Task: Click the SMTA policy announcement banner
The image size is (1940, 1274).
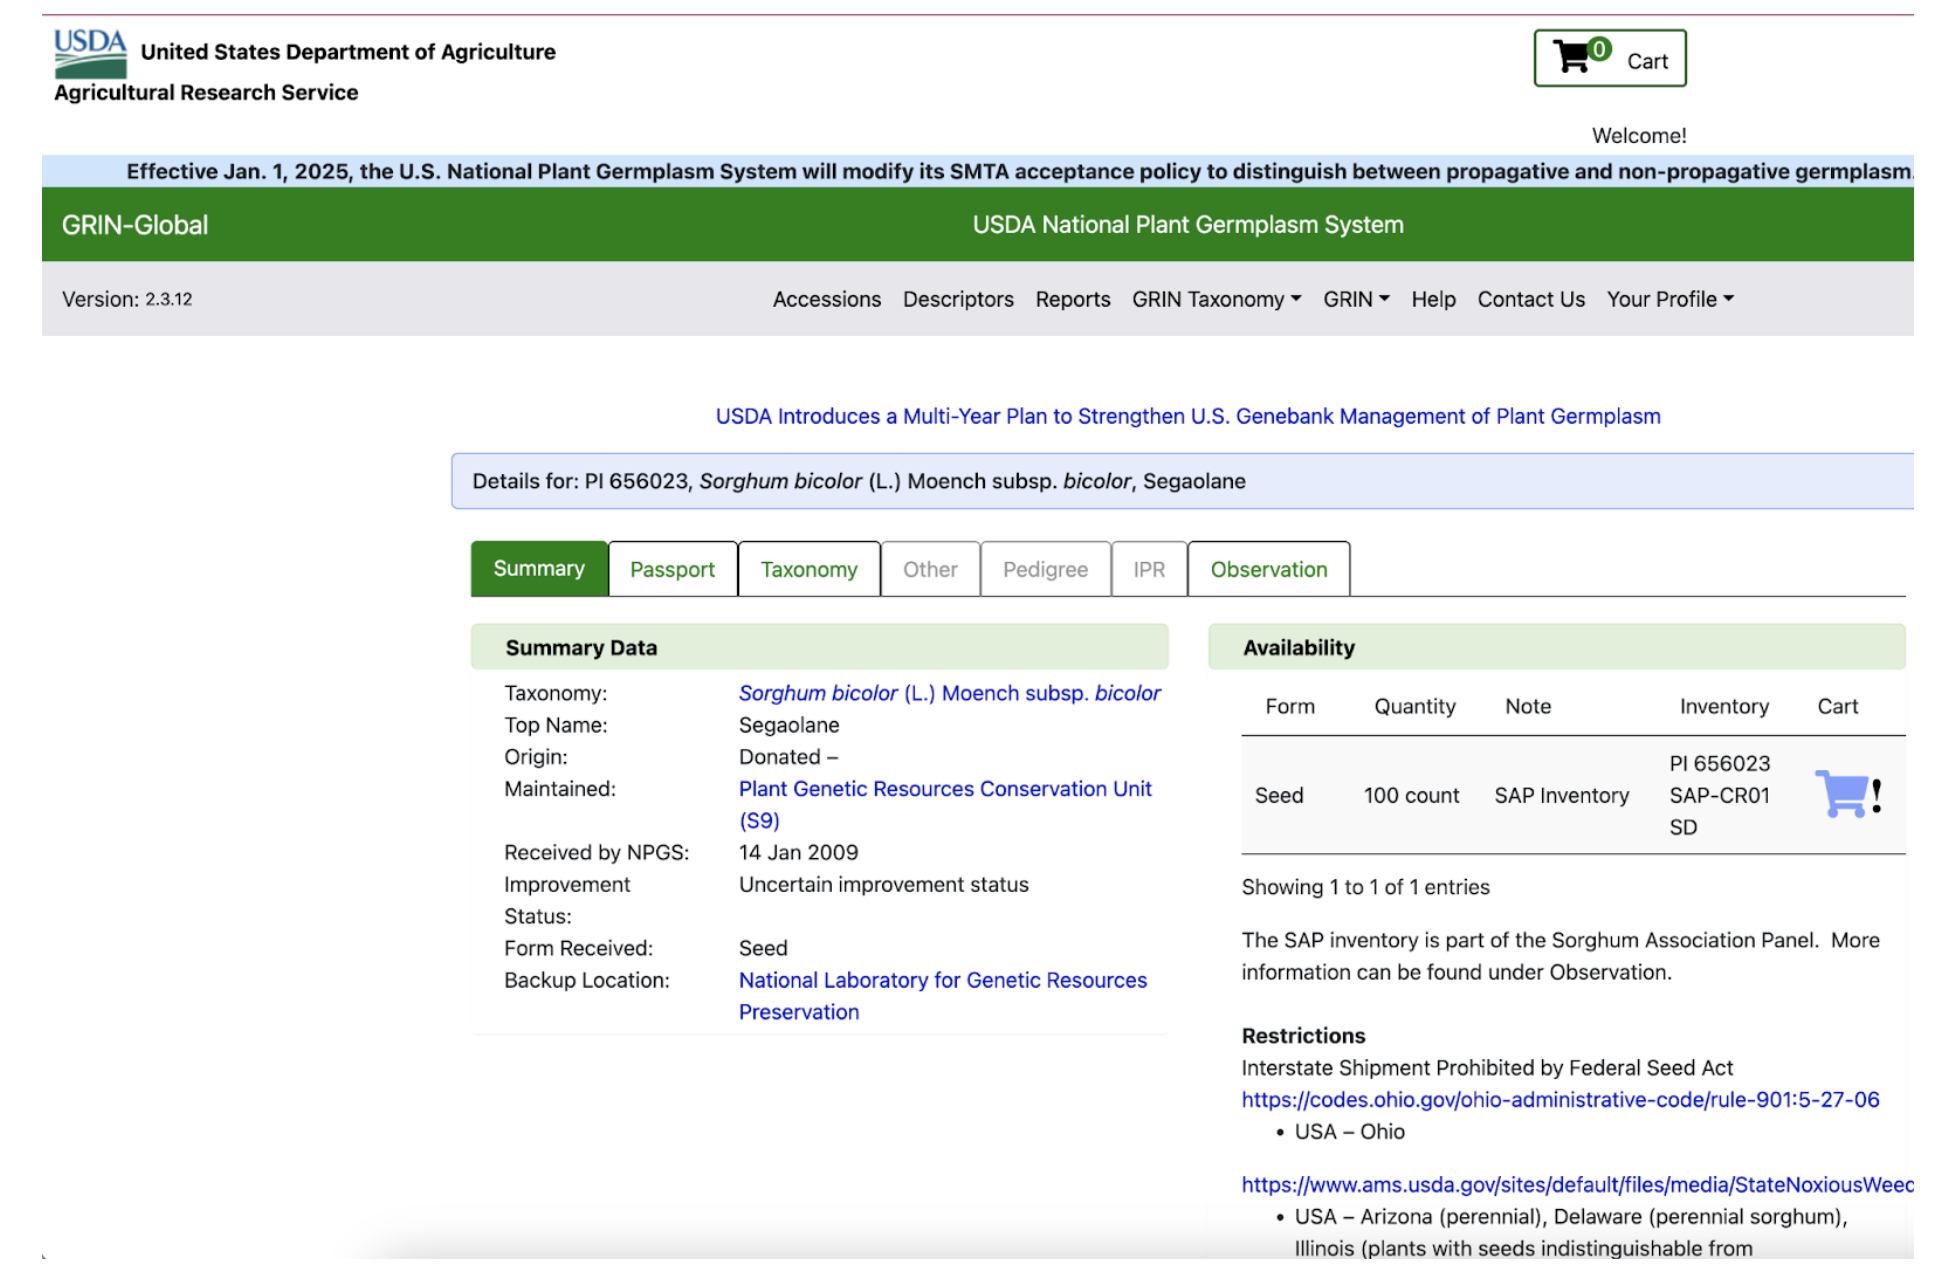Action: tap(977, 171)
